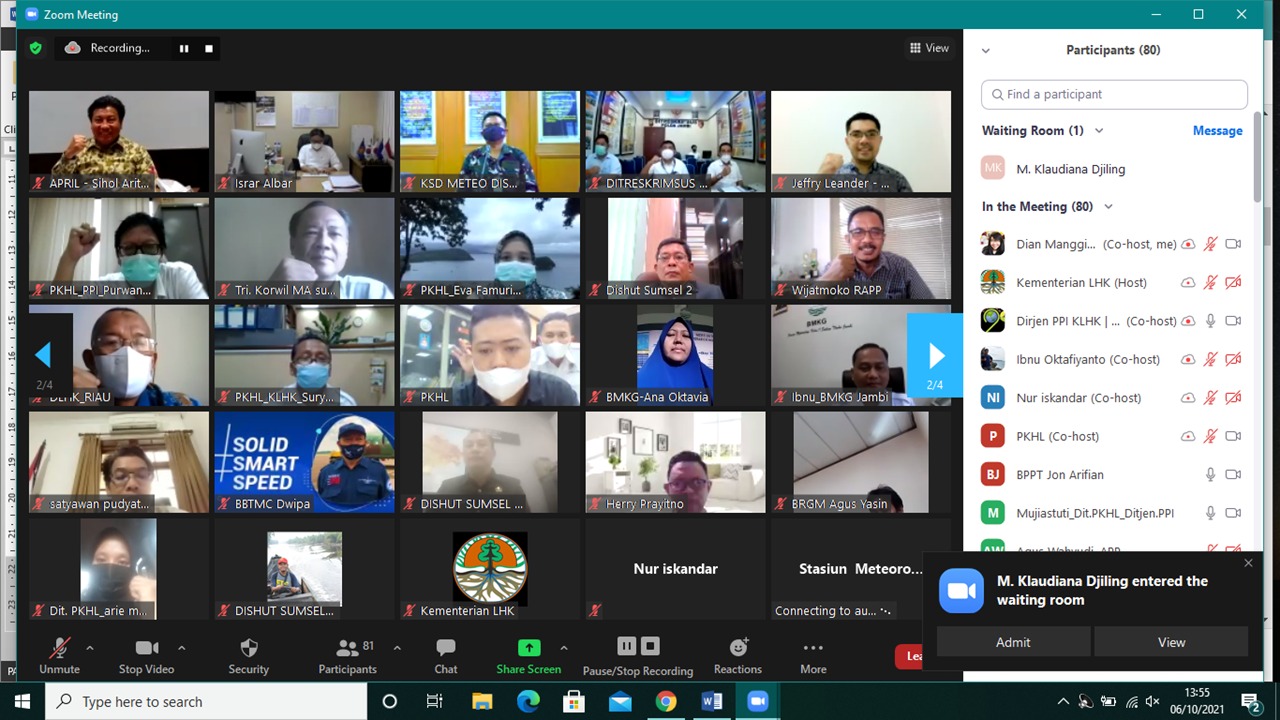Open the participants panel chevron menu

tap(986, 50)
